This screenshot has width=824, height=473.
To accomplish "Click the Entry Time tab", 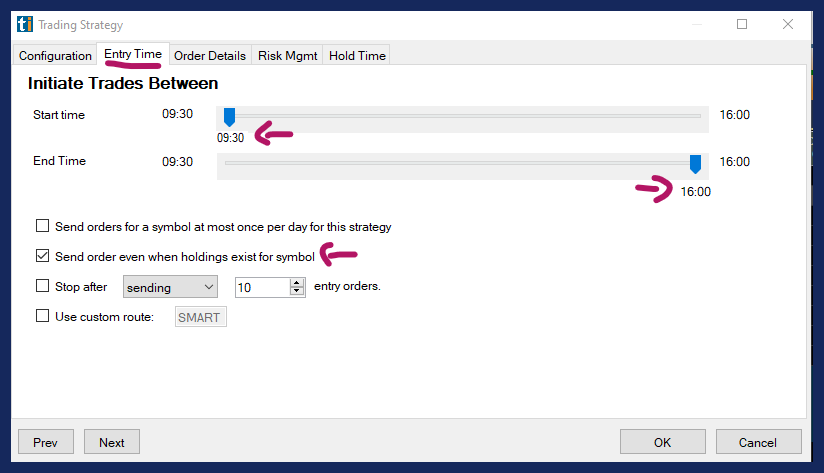I will pos(133,54).
